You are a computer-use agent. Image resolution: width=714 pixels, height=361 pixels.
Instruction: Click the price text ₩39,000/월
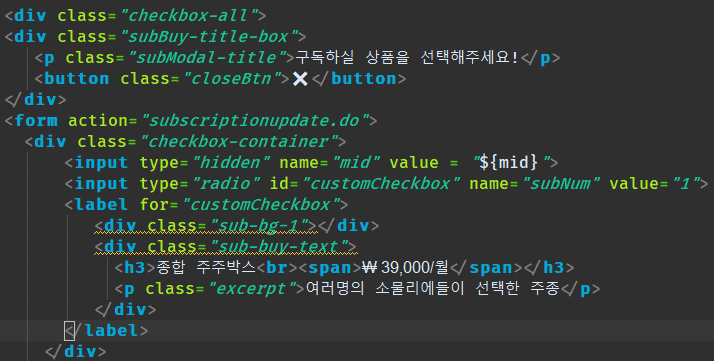click(405, 267)
